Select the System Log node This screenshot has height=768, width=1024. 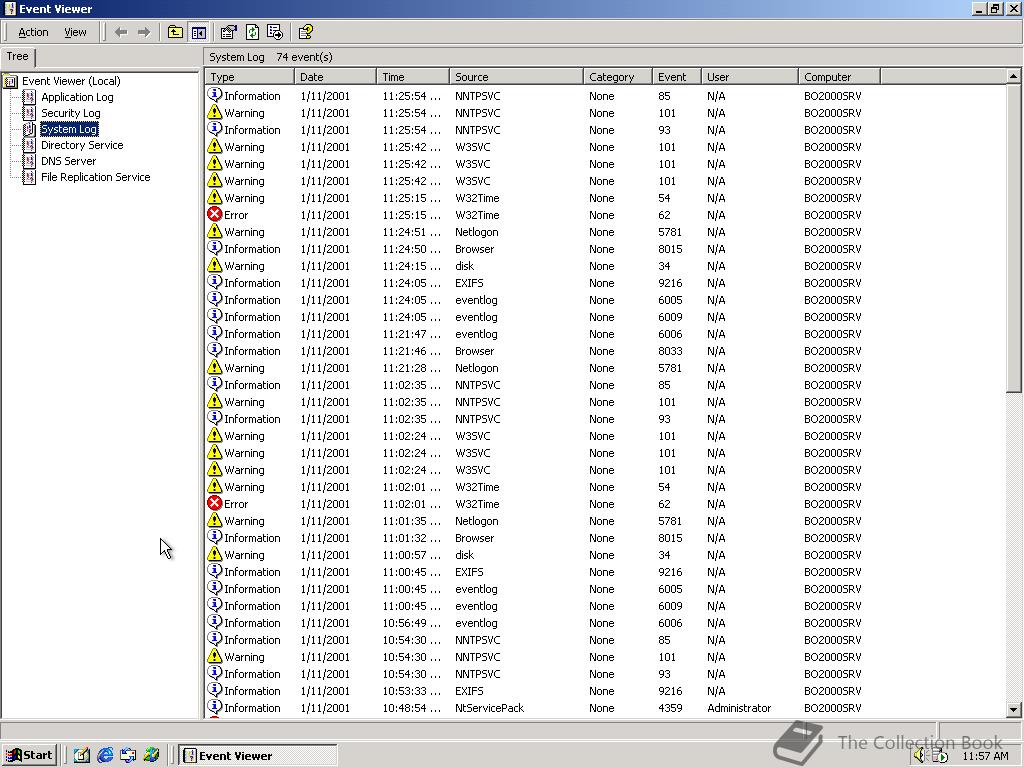69,129
